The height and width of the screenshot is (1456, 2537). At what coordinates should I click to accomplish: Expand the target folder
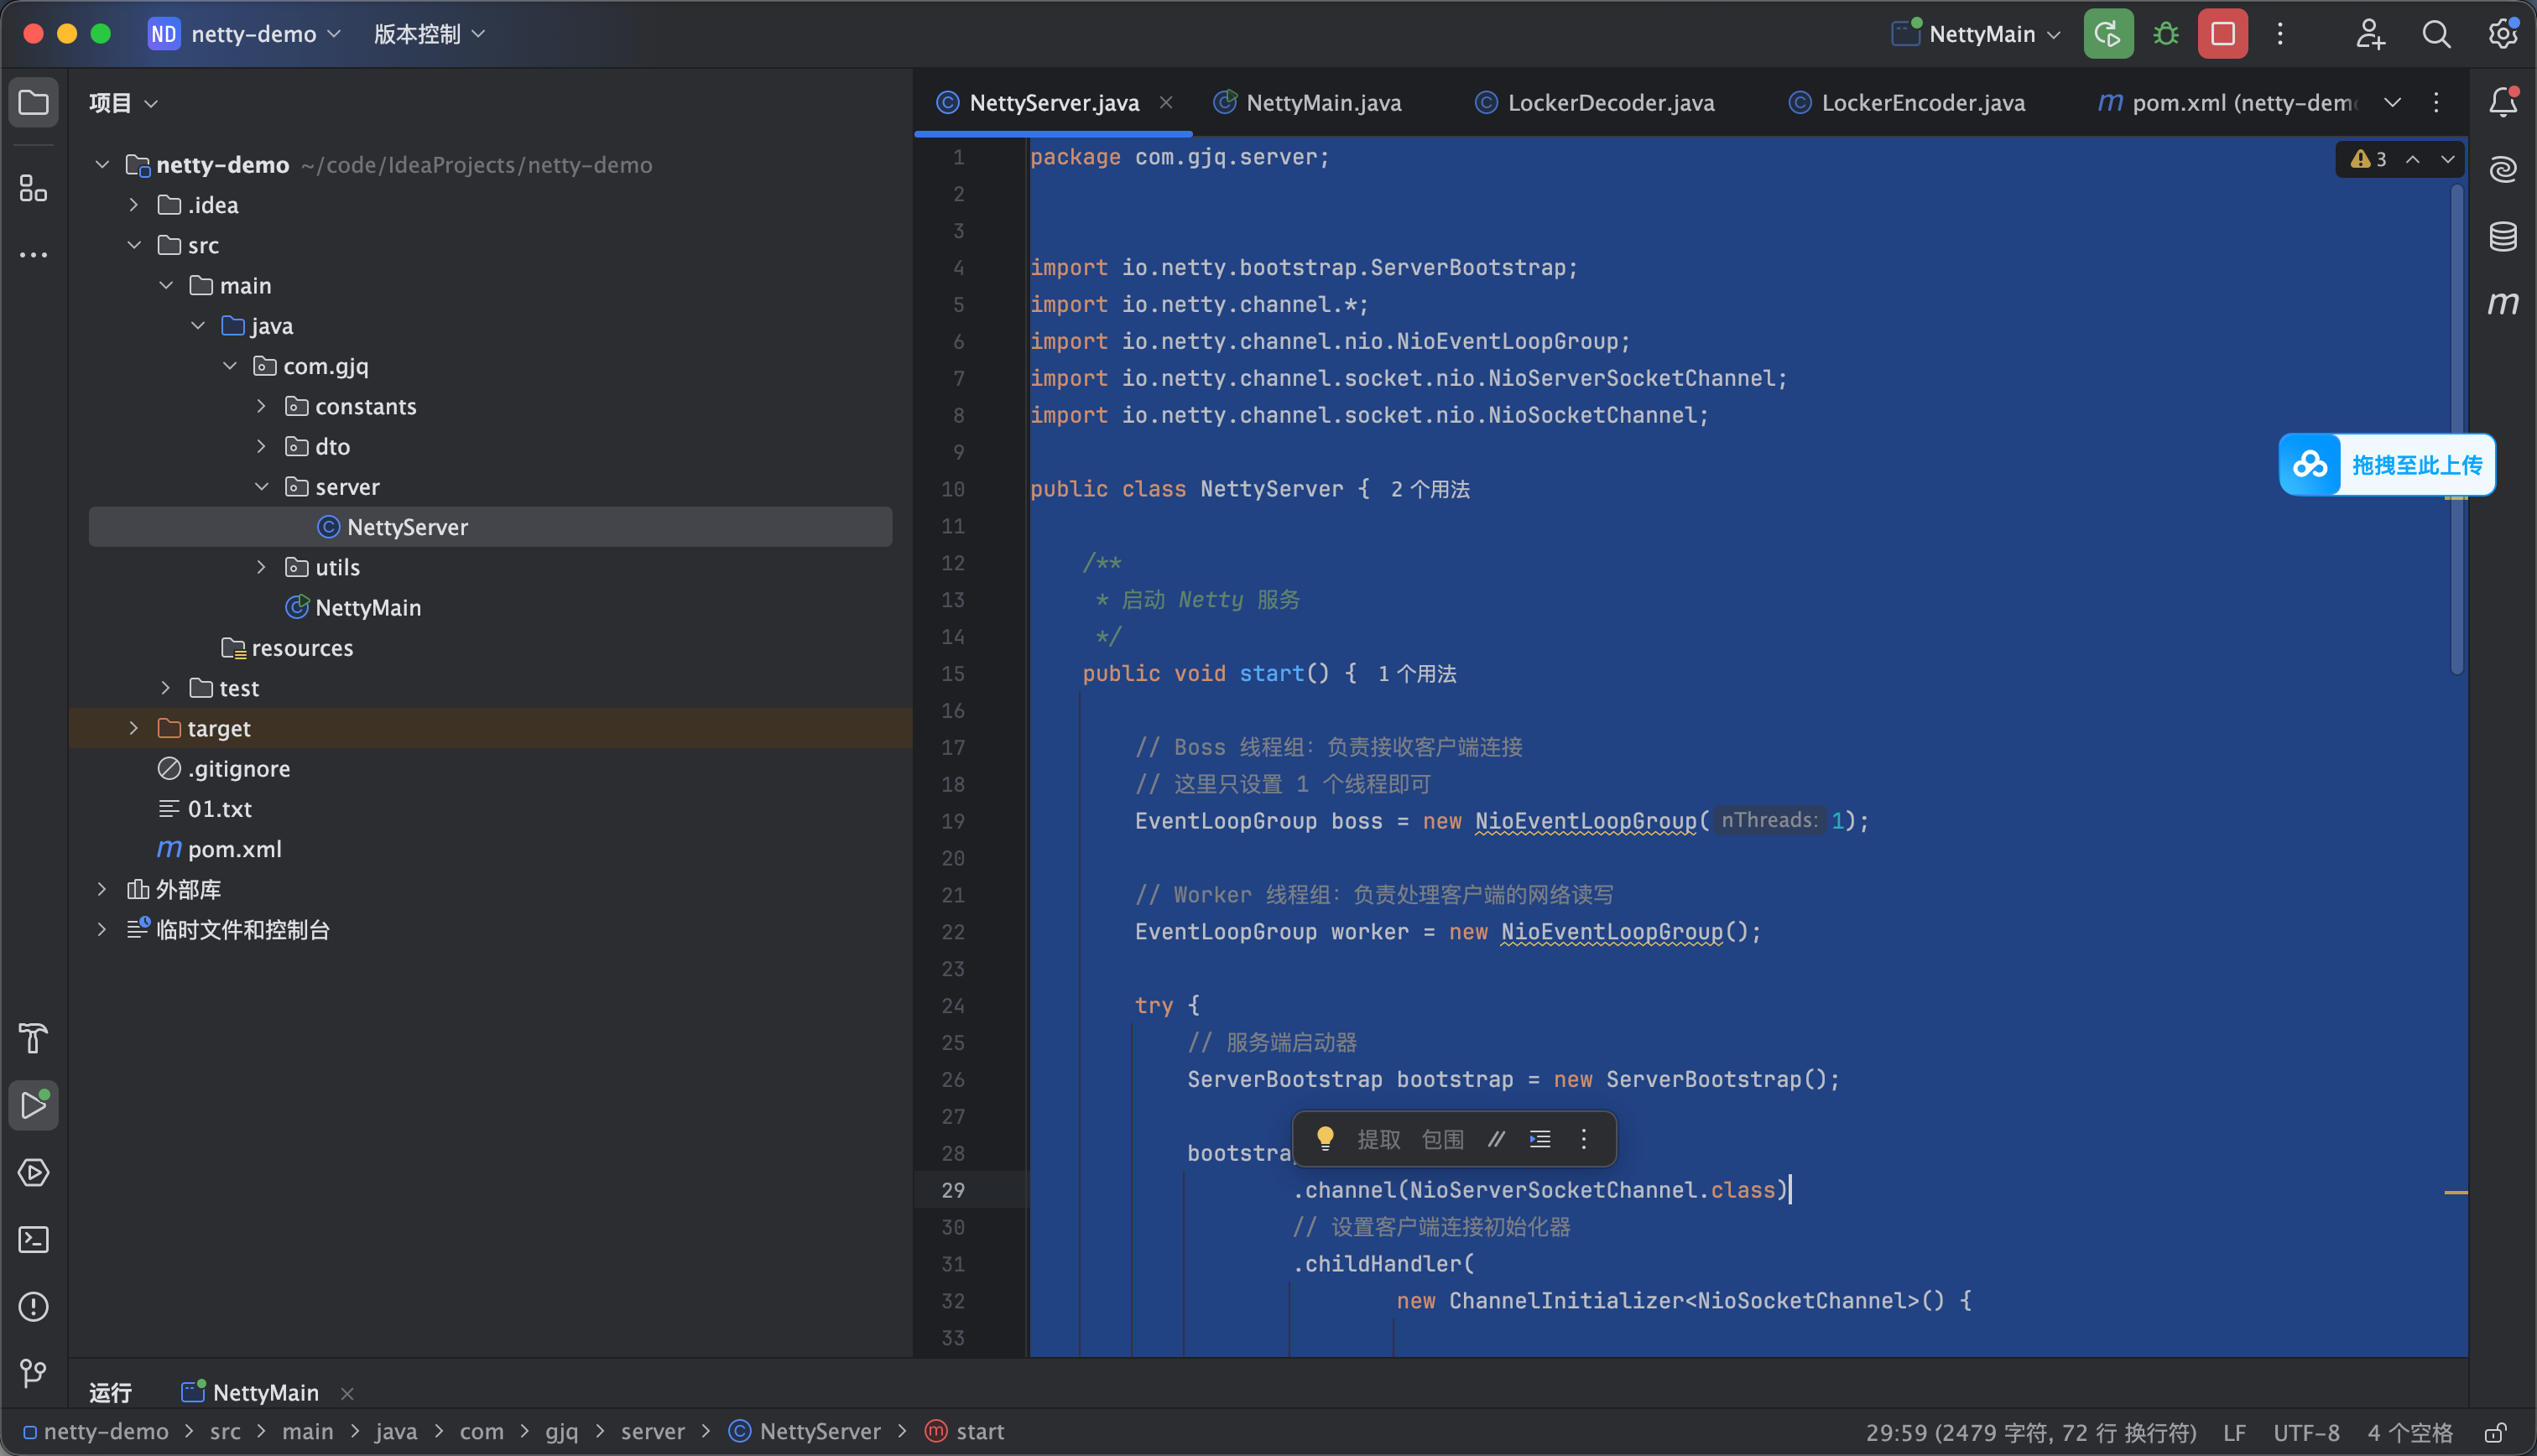coord(133,728)
